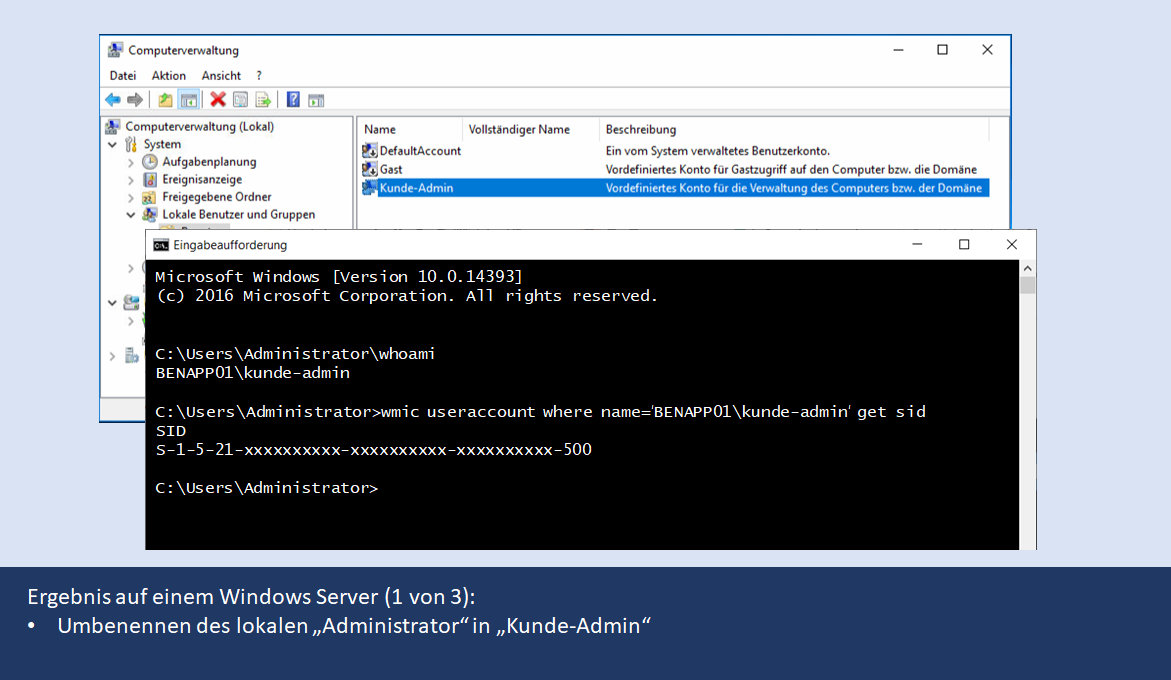The image size is (1171, 680).
Task: Open the Ansicht menu
Action: (221, 75)
